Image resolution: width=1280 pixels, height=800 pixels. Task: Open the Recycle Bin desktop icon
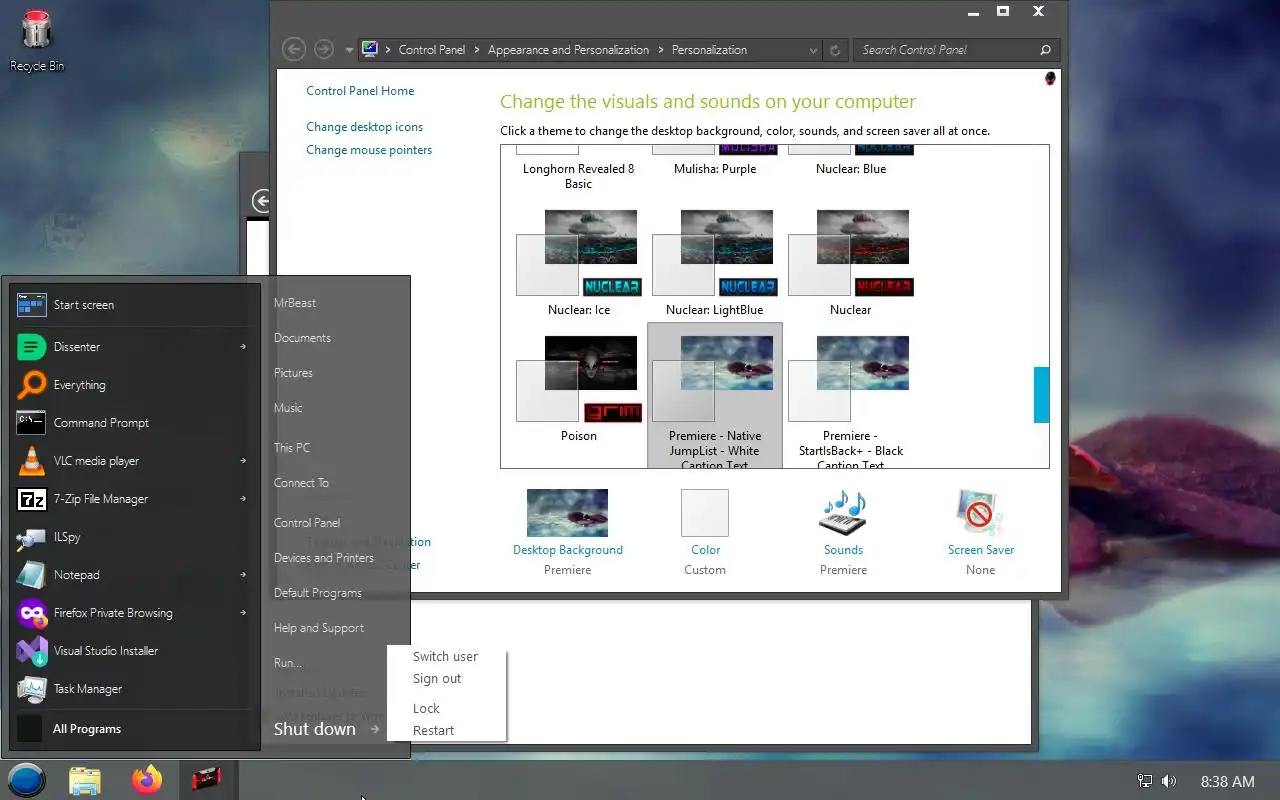37,40
